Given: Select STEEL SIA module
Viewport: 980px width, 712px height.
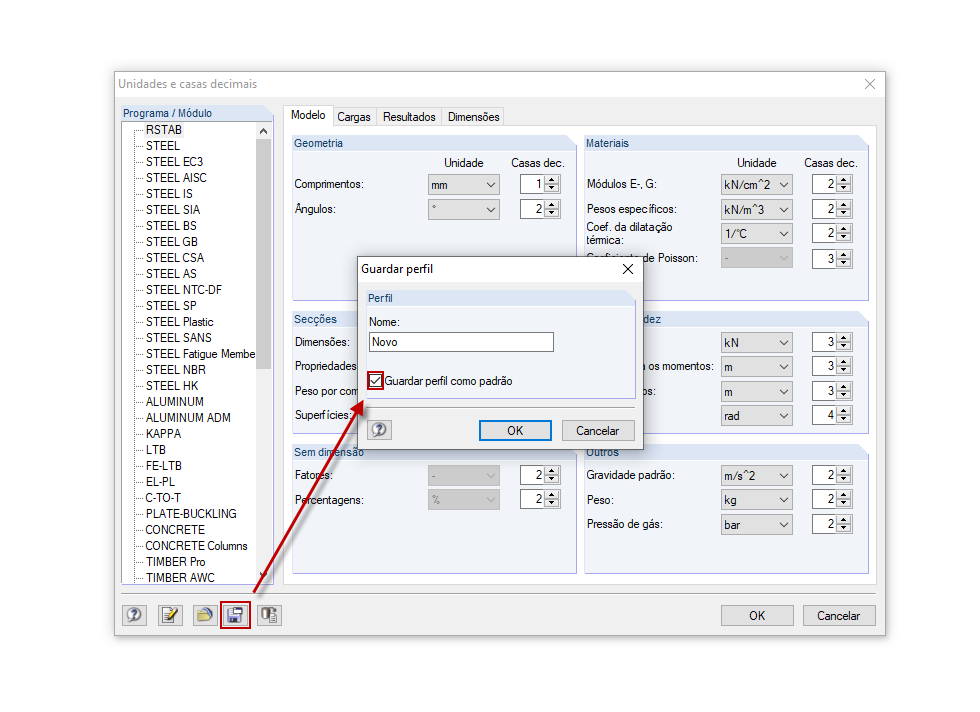Looking at the screenshot, I should pos(173,210).
